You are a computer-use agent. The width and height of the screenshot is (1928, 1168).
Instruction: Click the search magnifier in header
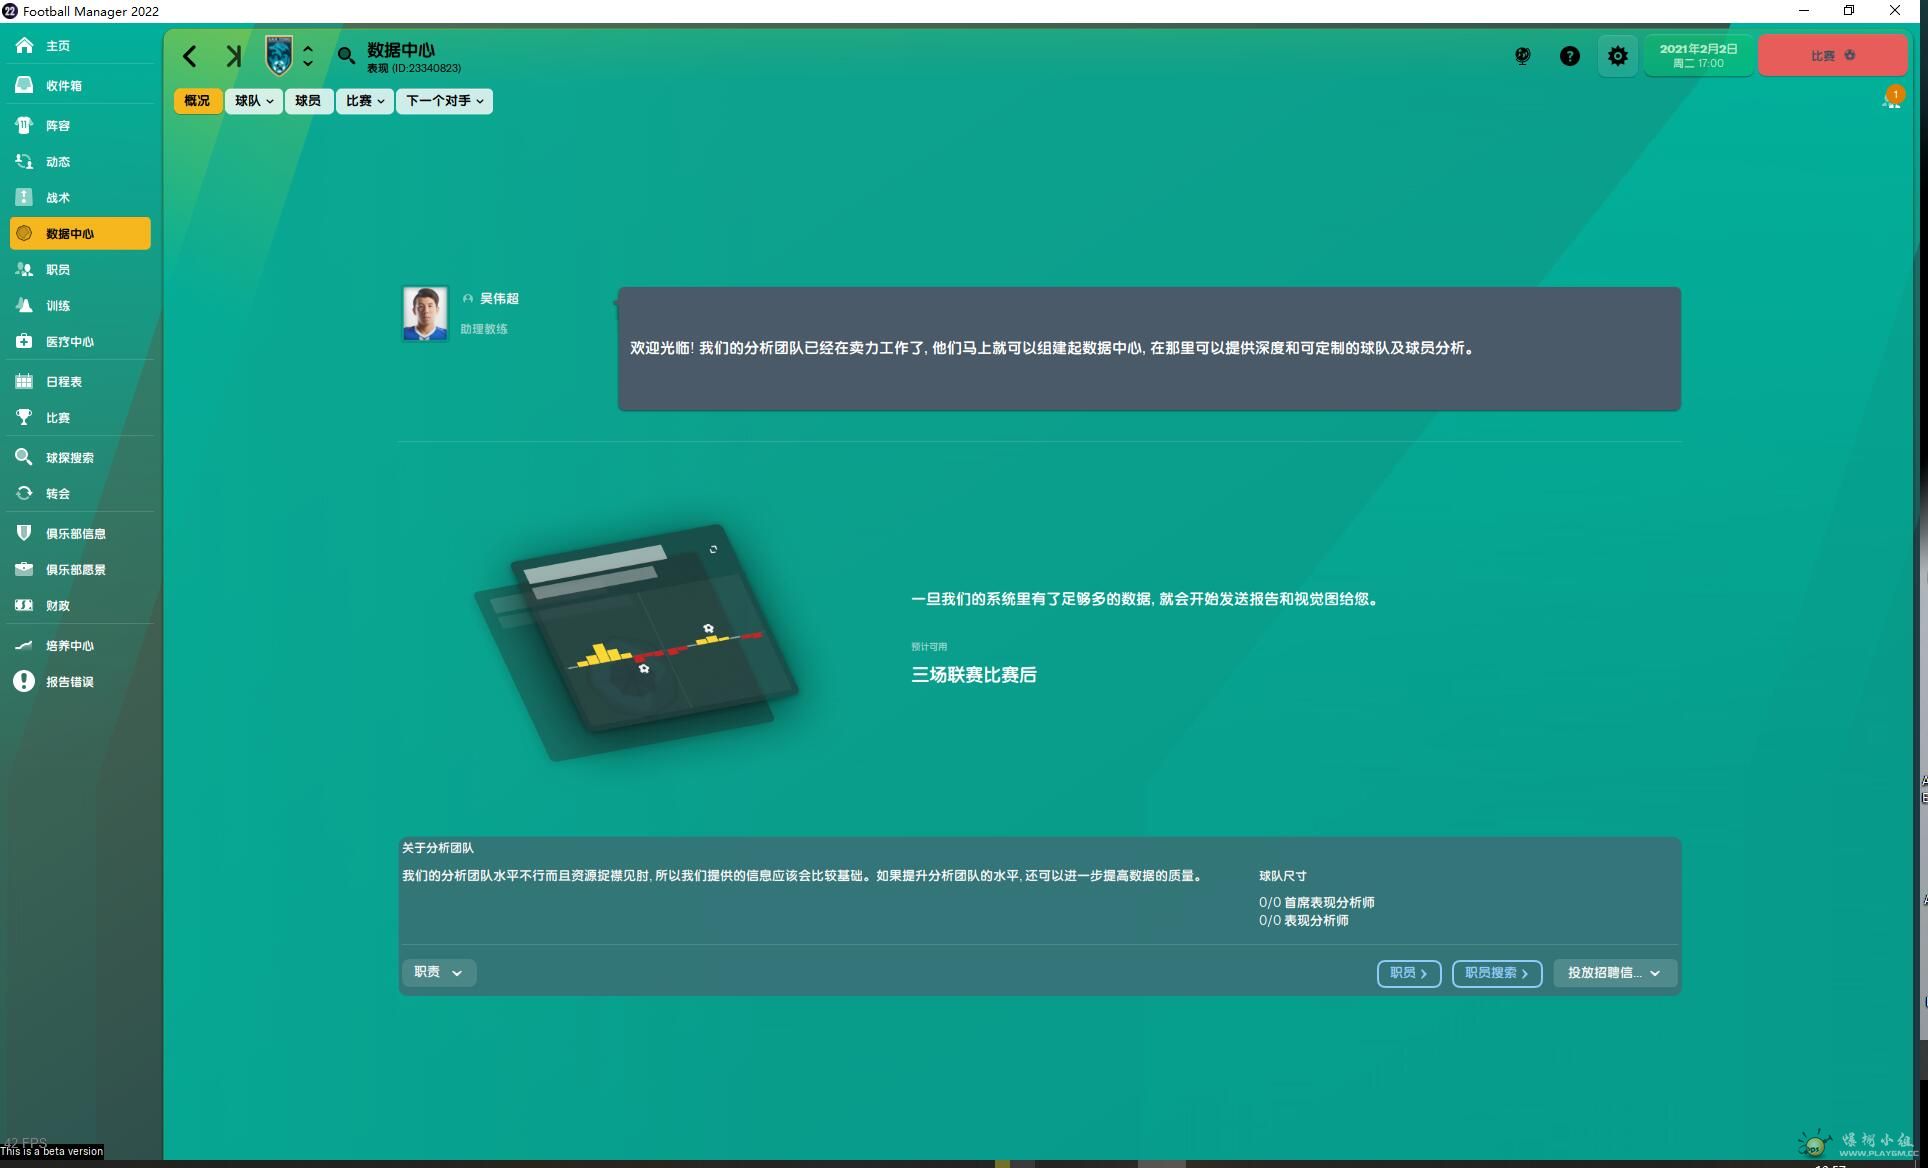point(346,56)
